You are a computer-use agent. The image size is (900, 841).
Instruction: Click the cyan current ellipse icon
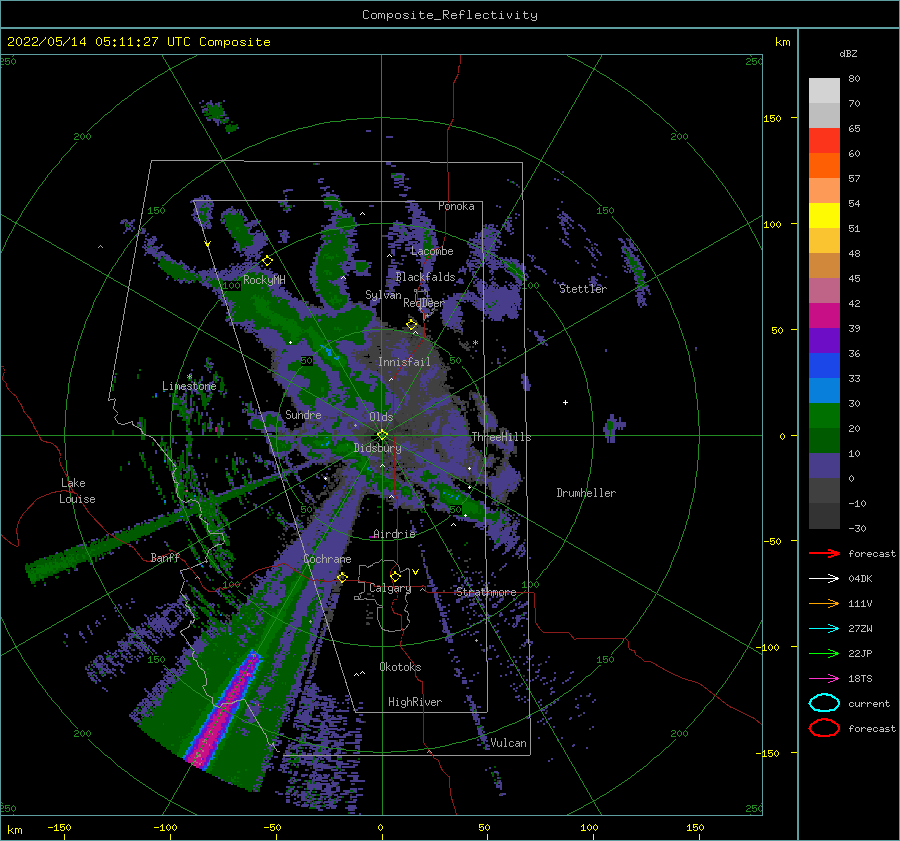[x=824, y=703]
